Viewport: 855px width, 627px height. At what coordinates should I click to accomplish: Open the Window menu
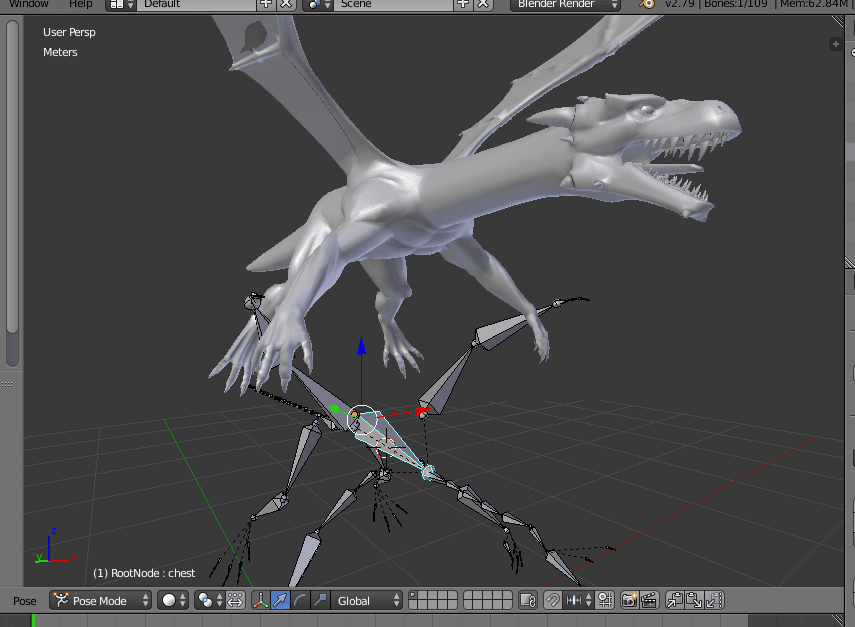tap(28, 5)
